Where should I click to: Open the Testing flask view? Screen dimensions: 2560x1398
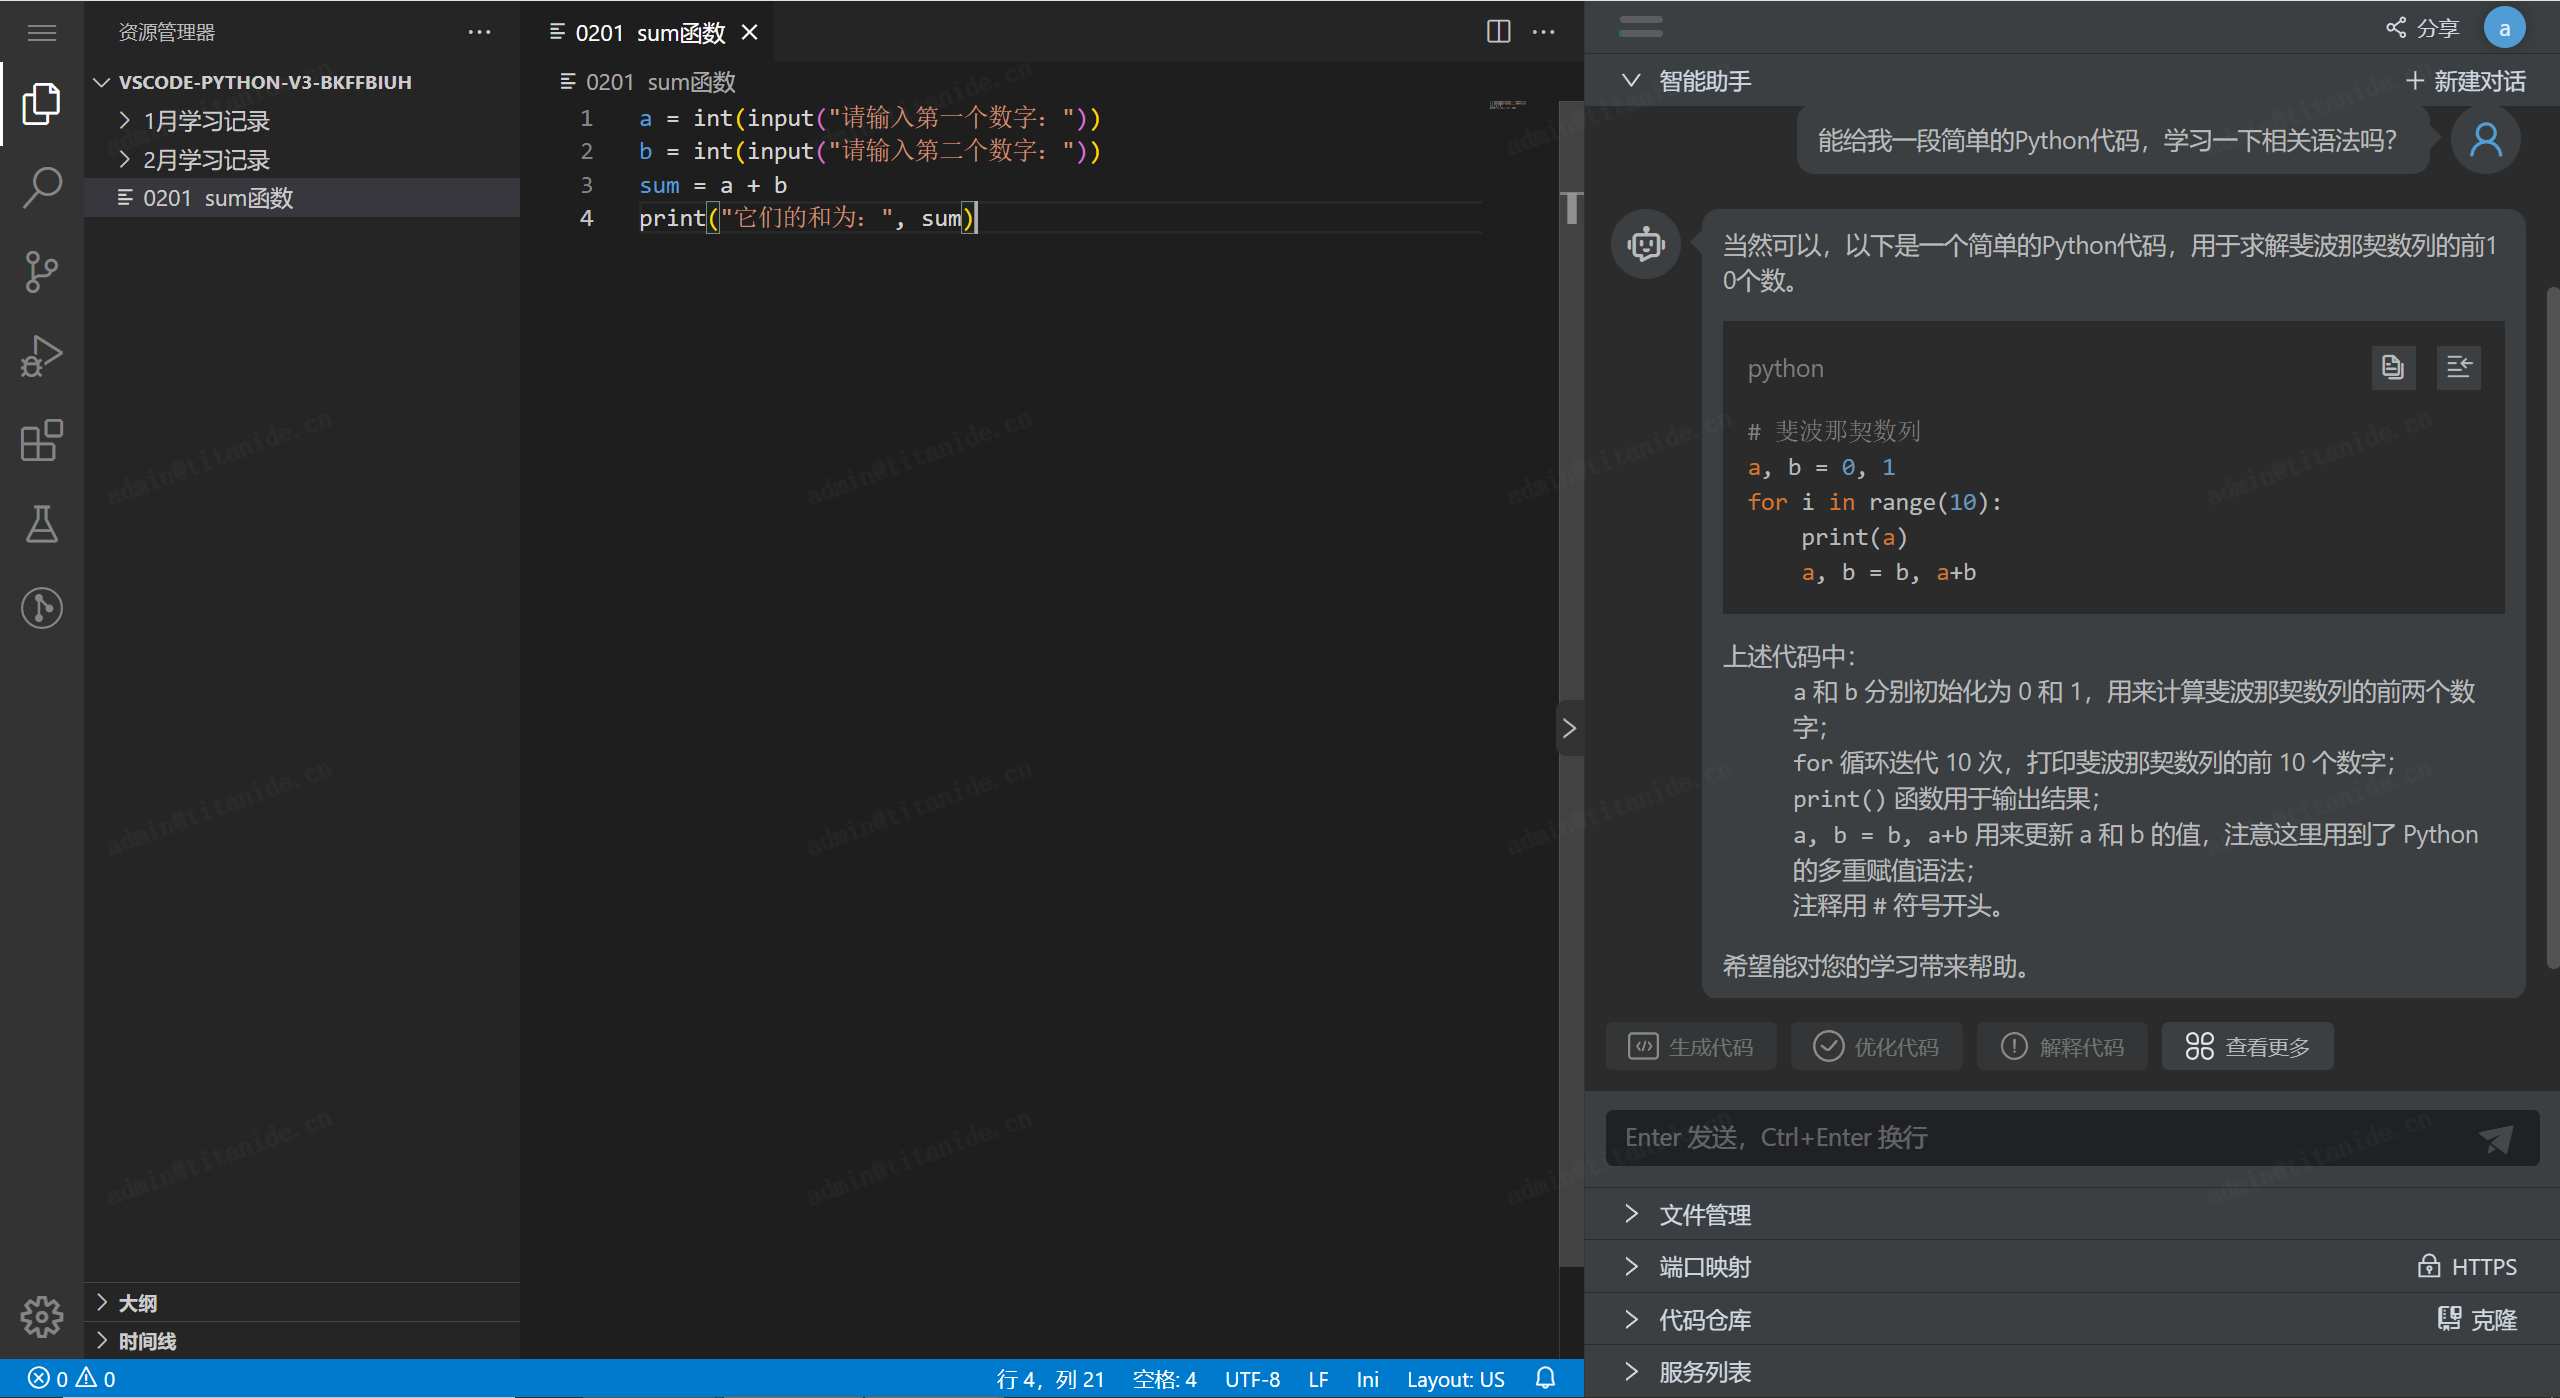click(42, 524)
